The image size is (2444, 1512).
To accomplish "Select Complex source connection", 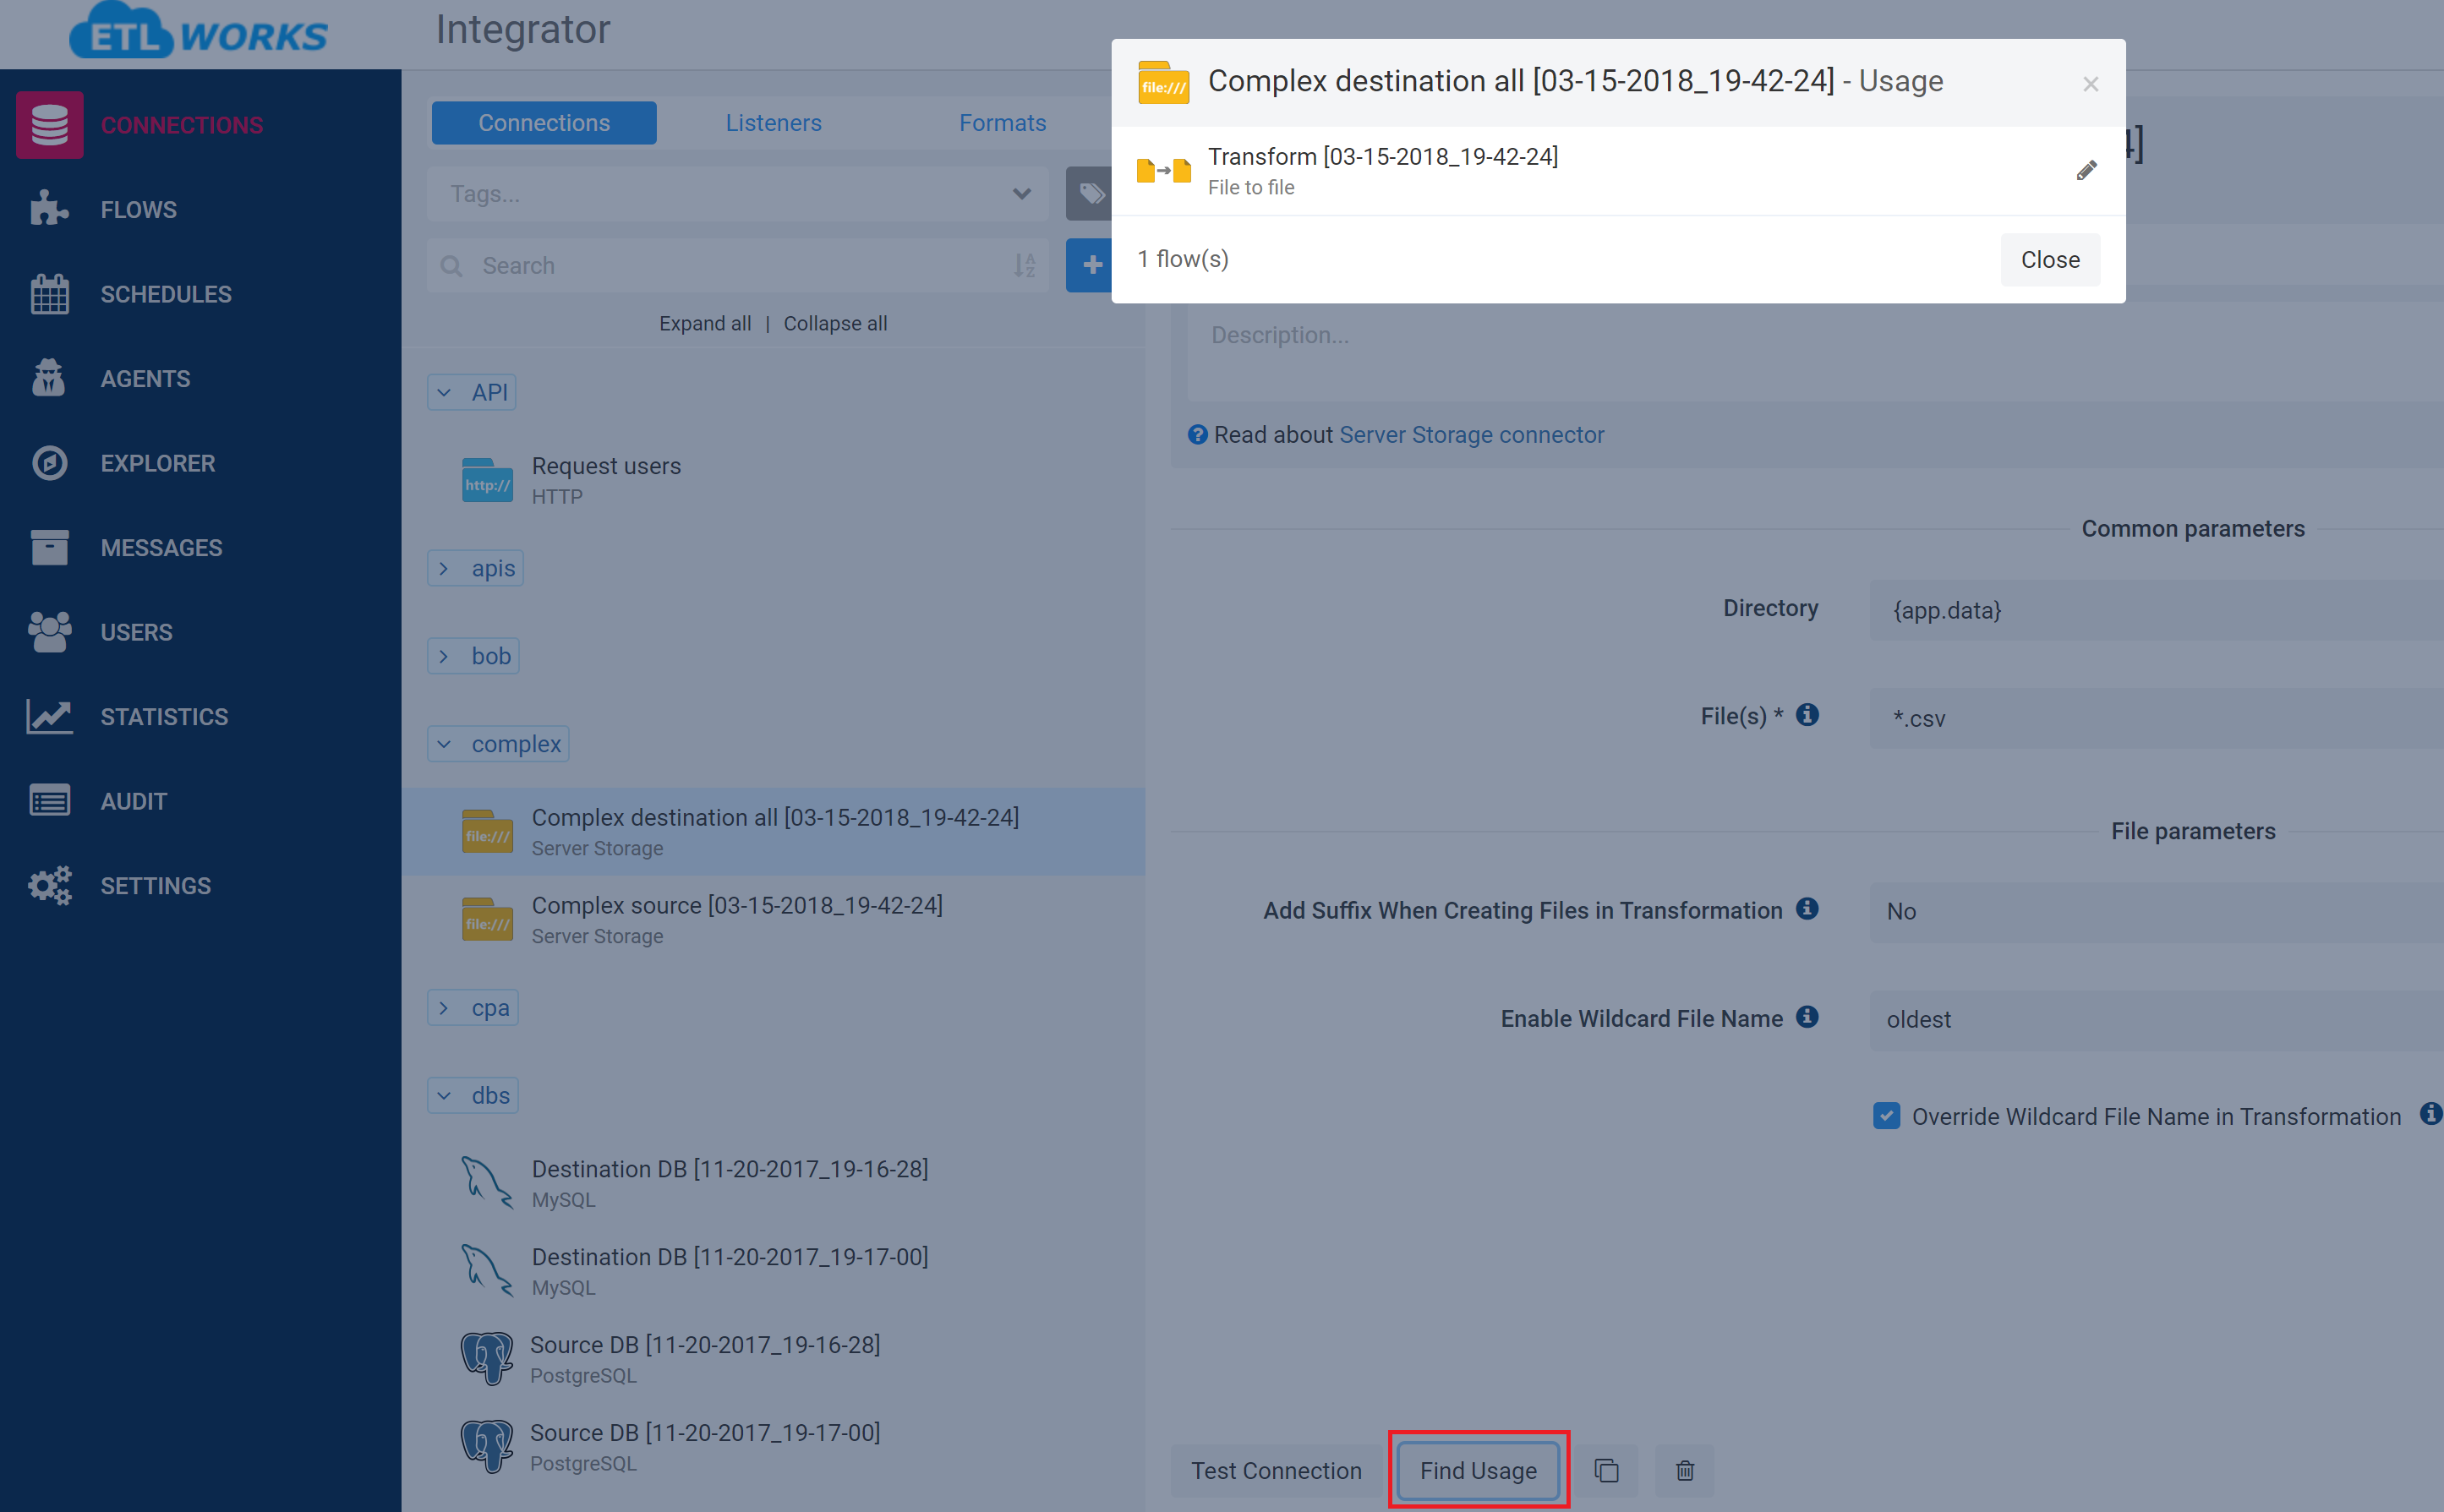I will click(773, 919).
